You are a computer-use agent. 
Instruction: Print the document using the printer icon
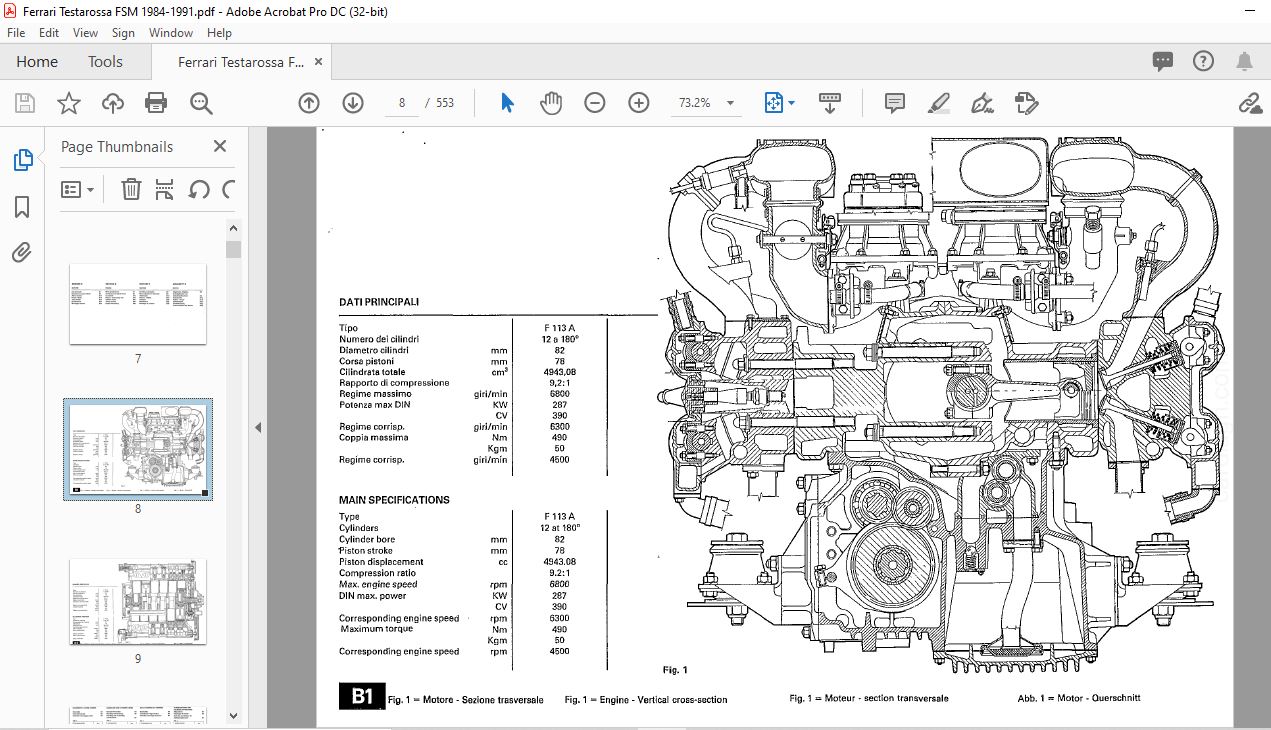(156, 103)
